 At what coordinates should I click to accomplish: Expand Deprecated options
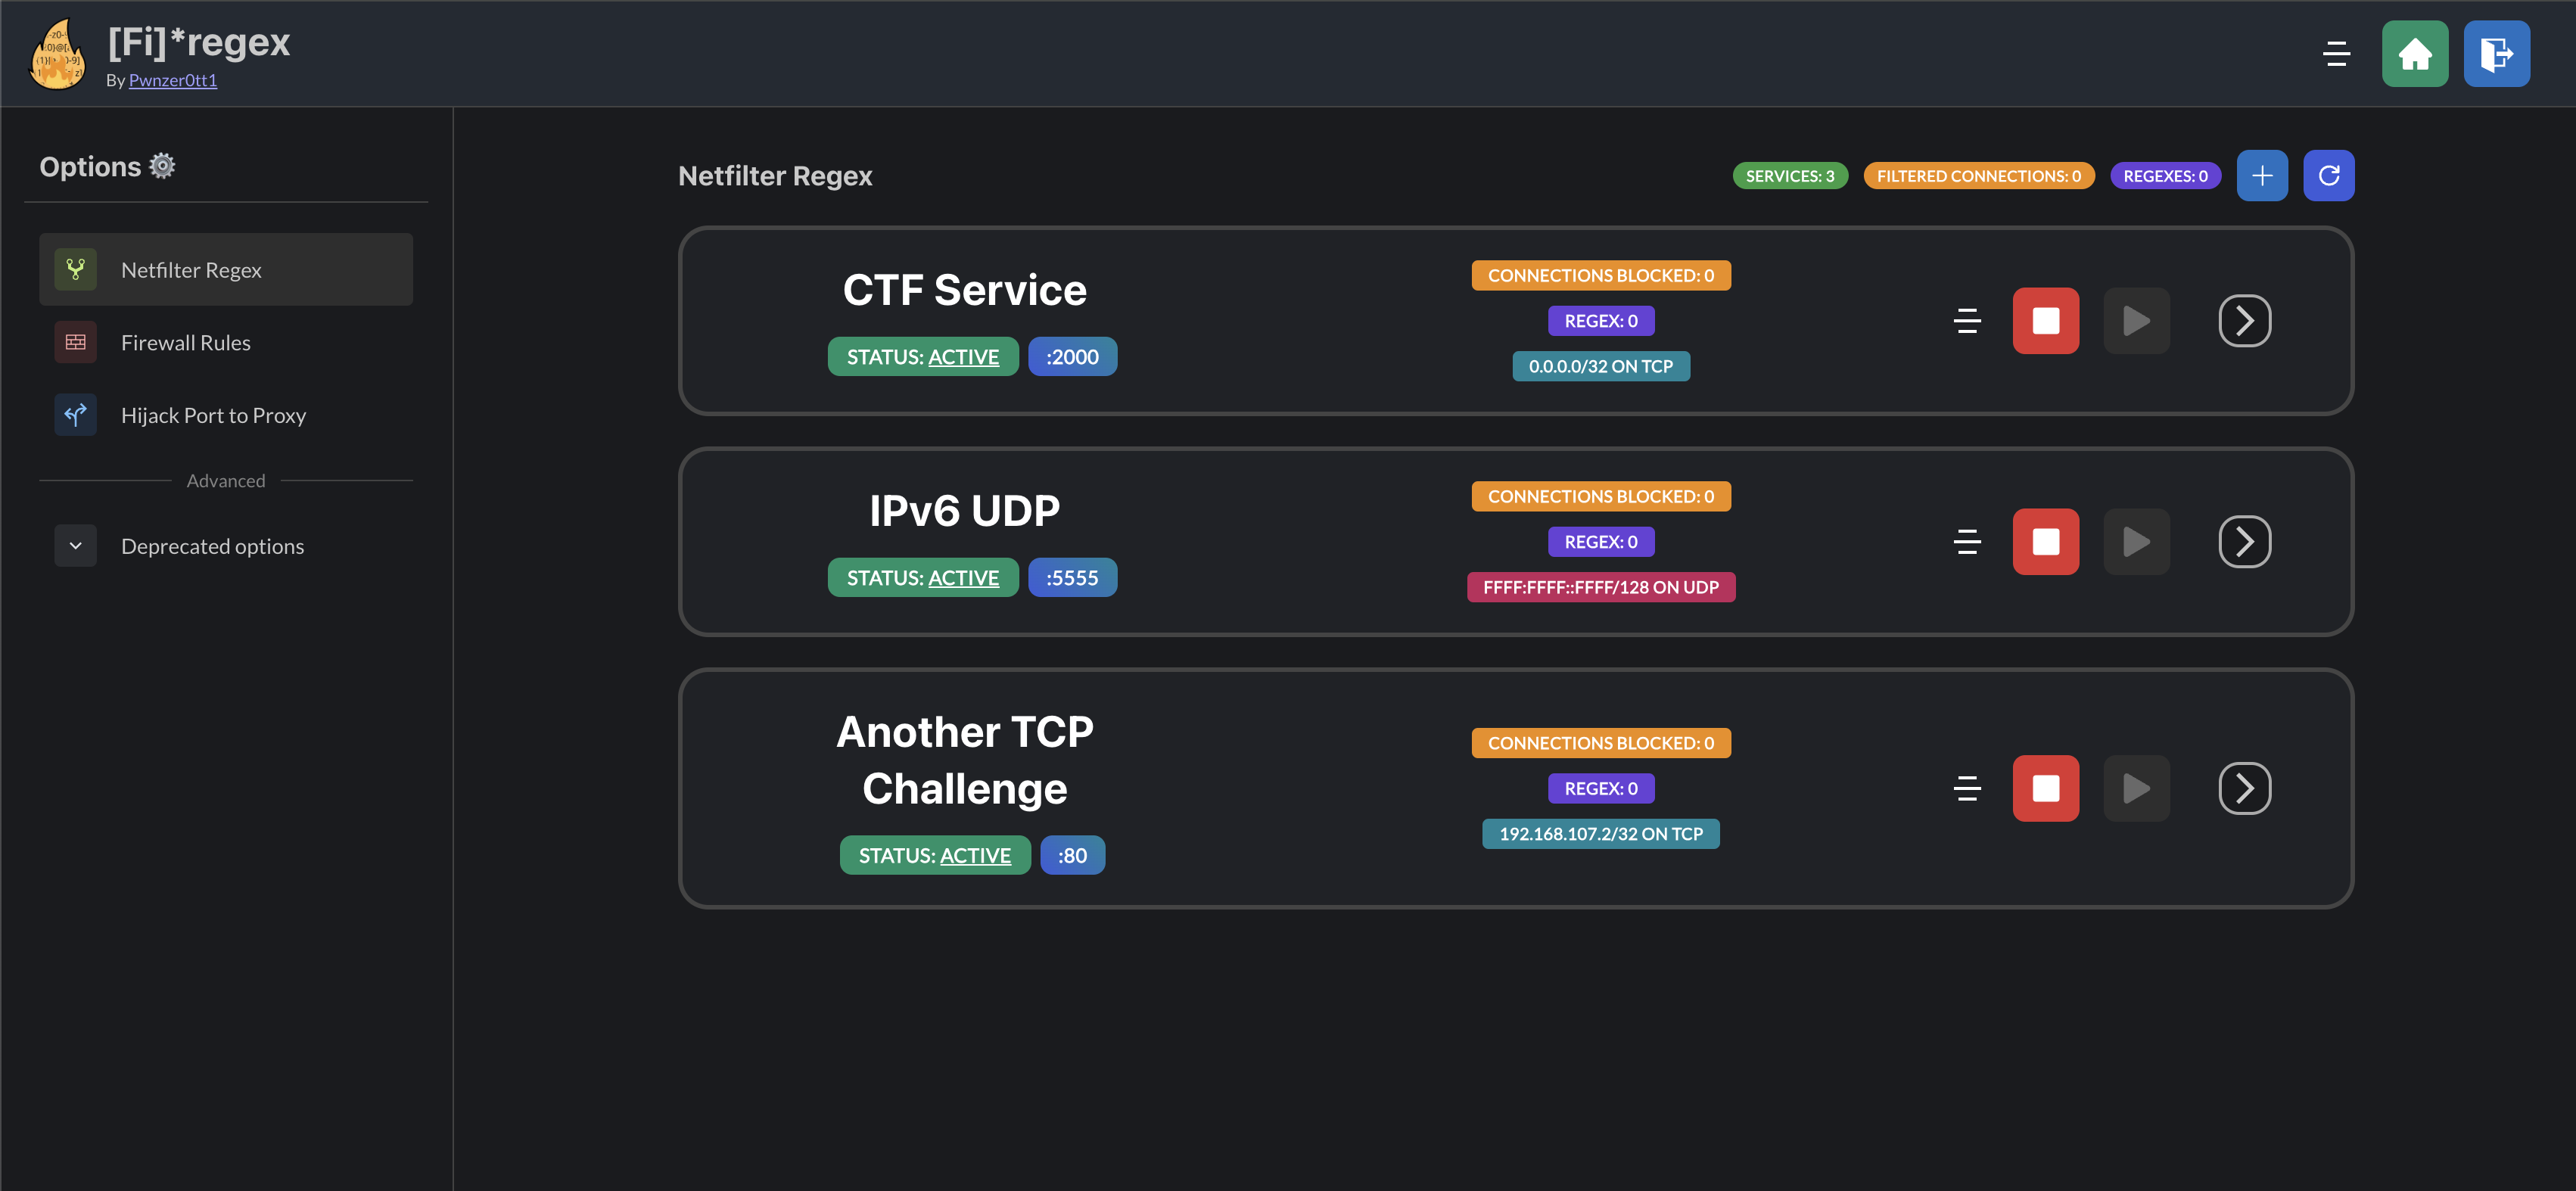75,545
